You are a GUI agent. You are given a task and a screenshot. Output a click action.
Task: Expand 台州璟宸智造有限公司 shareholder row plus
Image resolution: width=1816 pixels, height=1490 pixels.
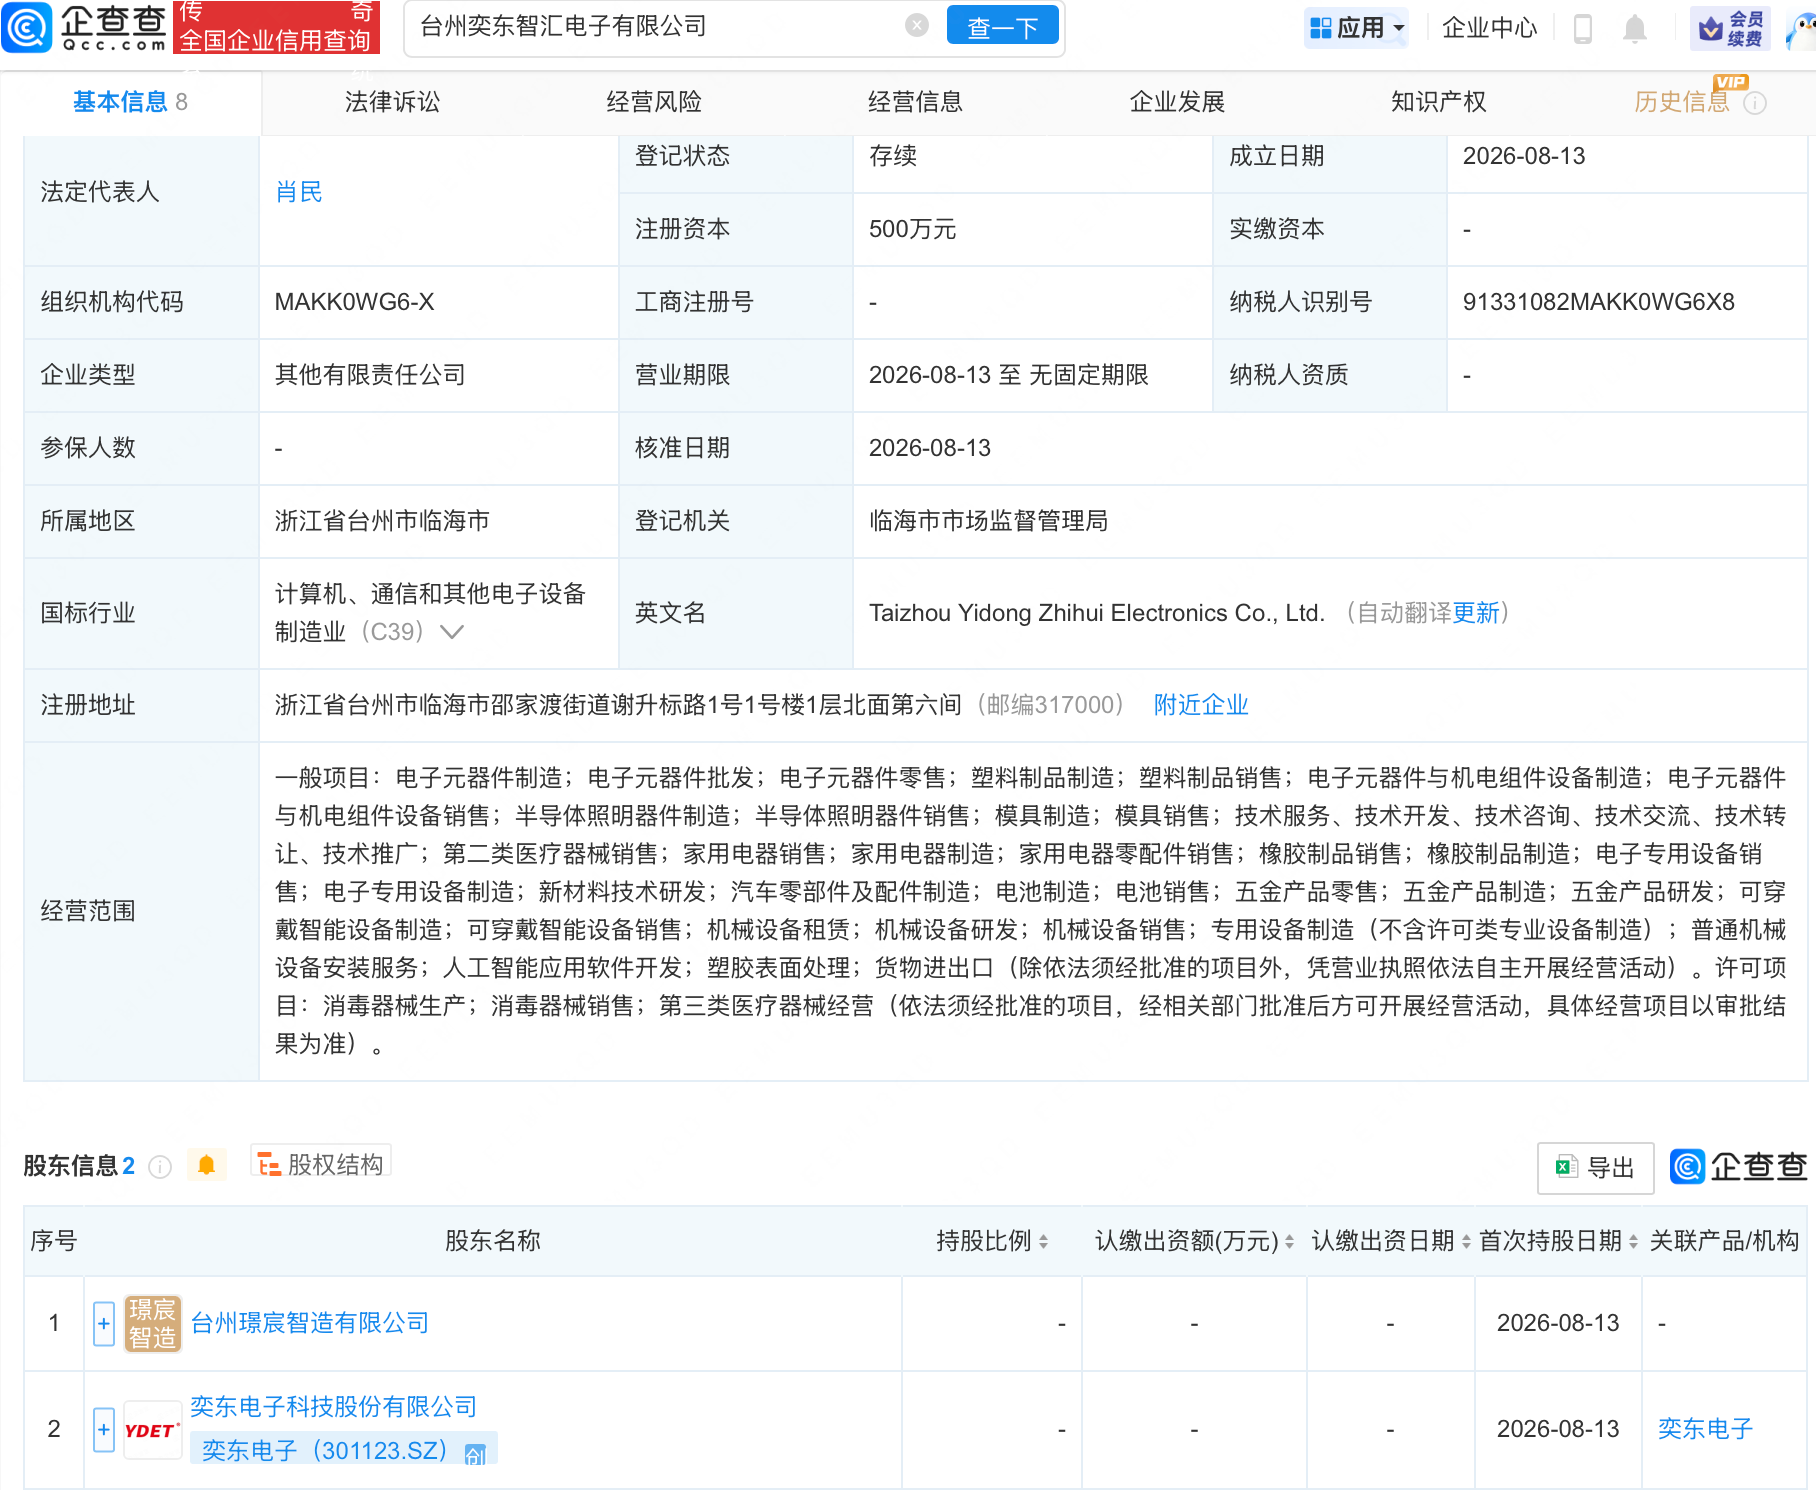104,1323
